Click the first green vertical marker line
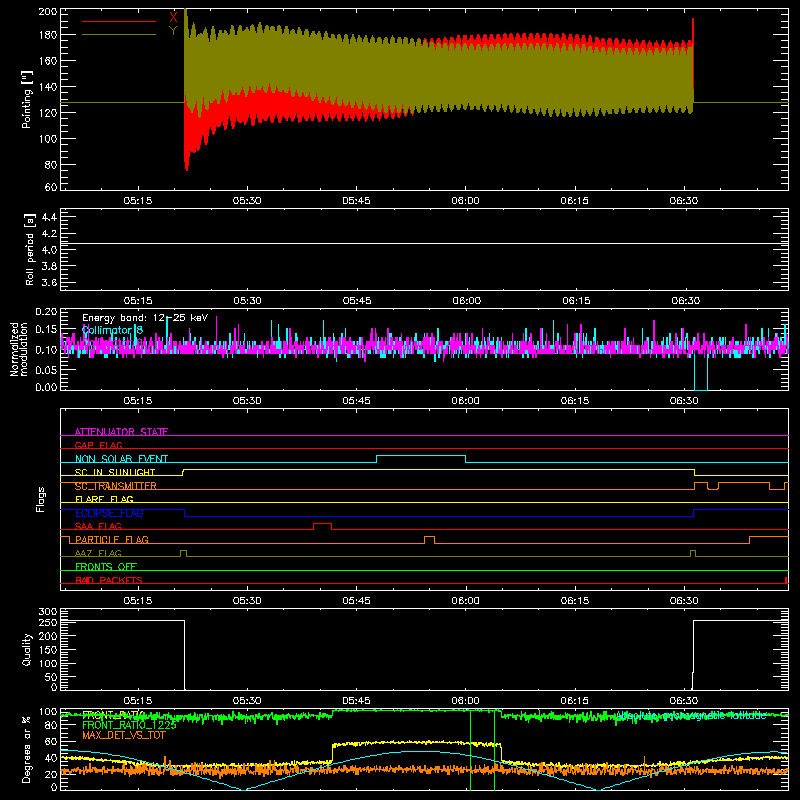Screen dimensions: 800x800 [470, 750]
